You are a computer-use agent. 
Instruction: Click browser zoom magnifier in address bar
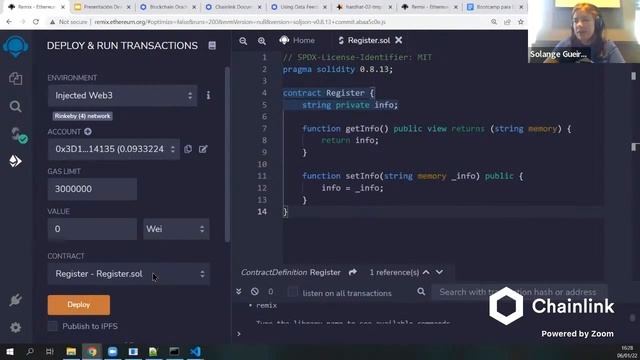tap(494, 22)
